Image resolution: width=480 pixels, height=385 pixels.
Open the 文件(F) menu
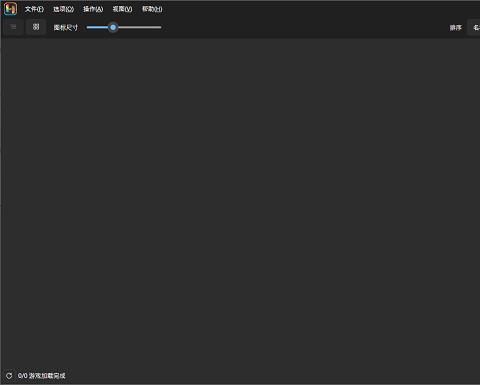[34, 9]
